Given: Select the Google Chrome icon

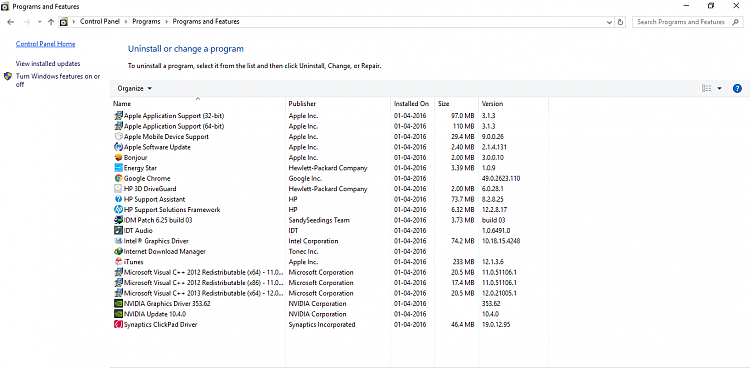Looking at the screenshot, I should point(119,178).
